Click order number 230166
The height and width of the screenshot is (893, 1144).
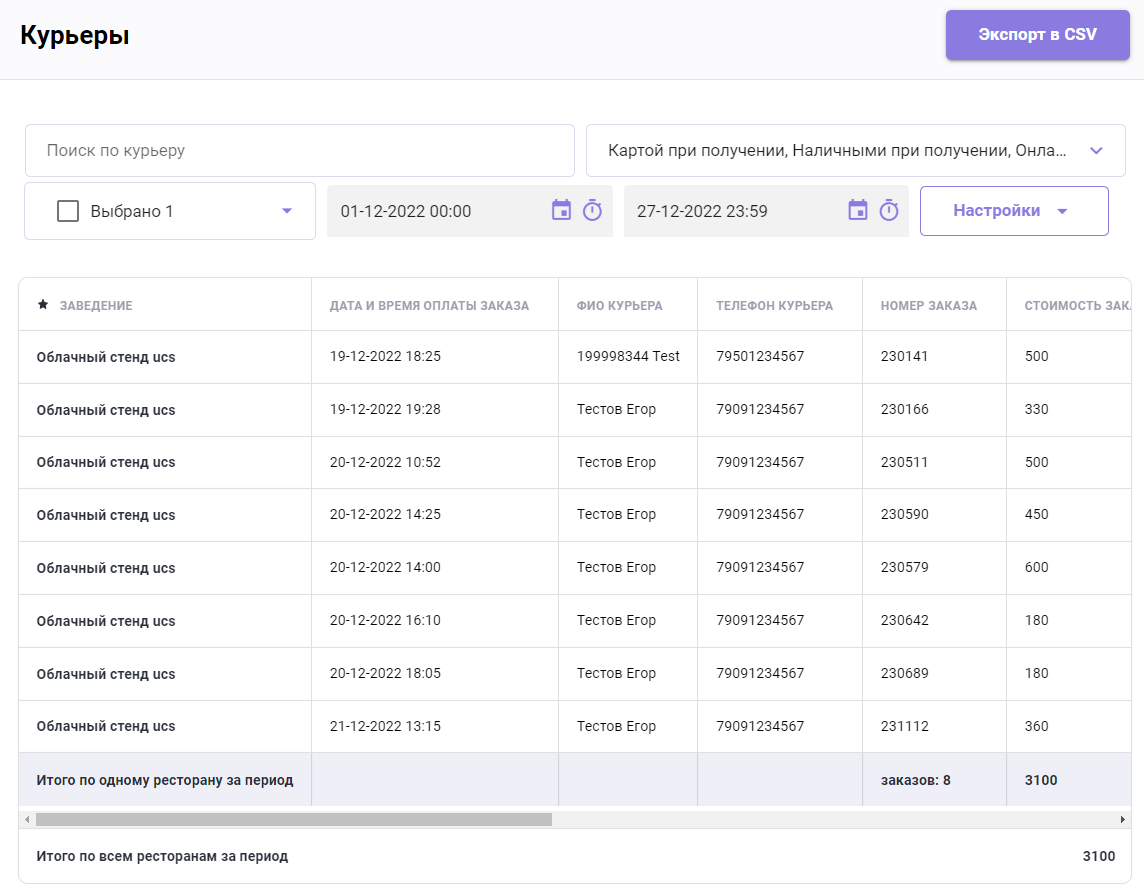905,409
